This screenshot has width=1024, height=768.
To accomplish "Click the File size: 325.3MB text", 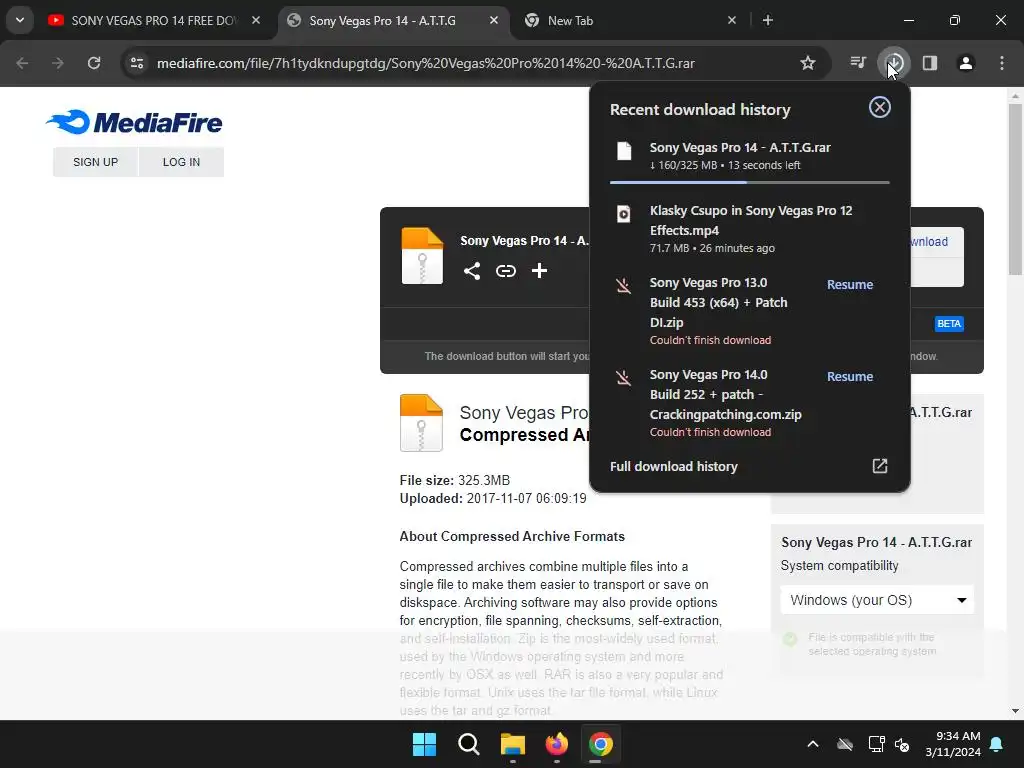I will click(x=455, y=480).
